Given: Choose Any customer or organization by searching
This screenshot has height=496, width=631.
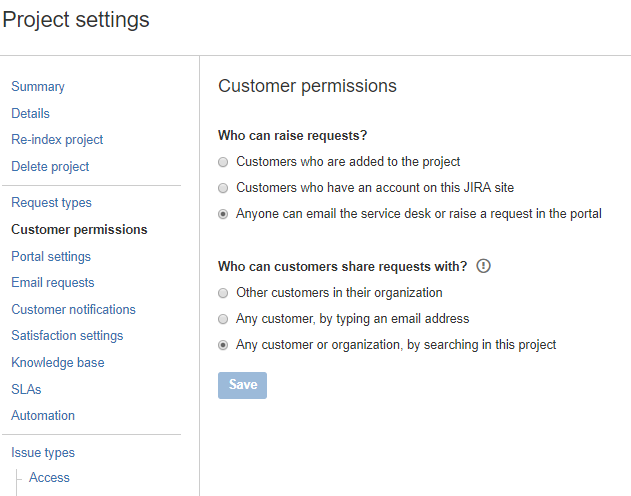Looking at the screenshot, I should point(224,345).
